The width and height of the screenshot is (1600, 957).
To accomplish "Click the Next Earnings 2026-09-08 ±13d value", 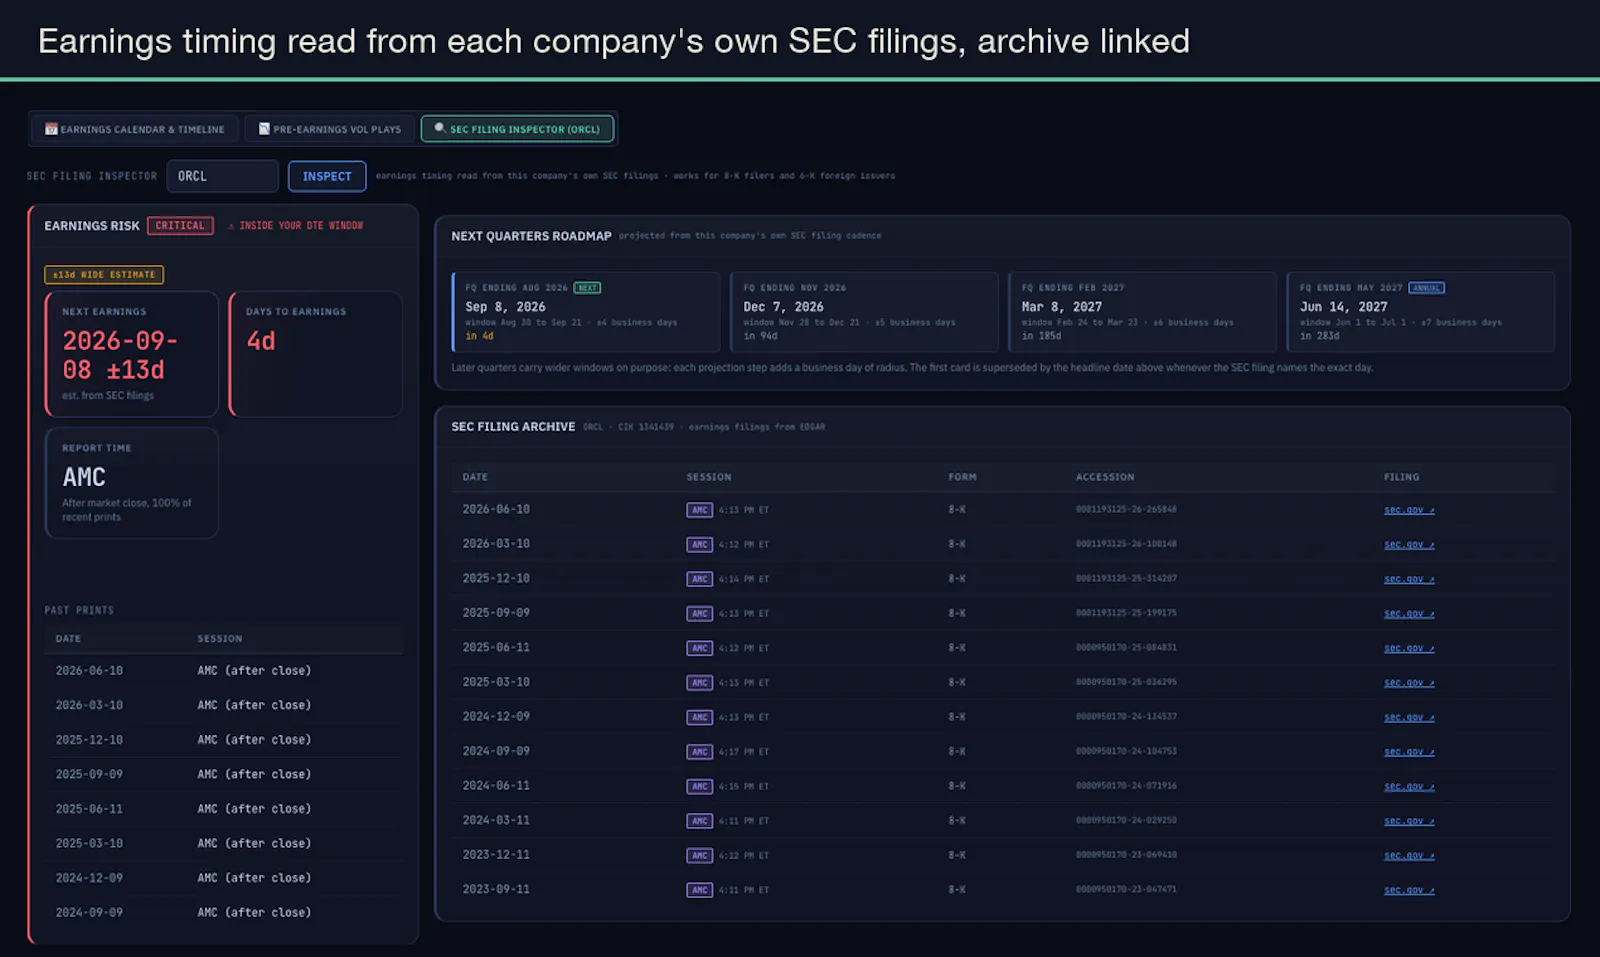I will pos(120,355).
